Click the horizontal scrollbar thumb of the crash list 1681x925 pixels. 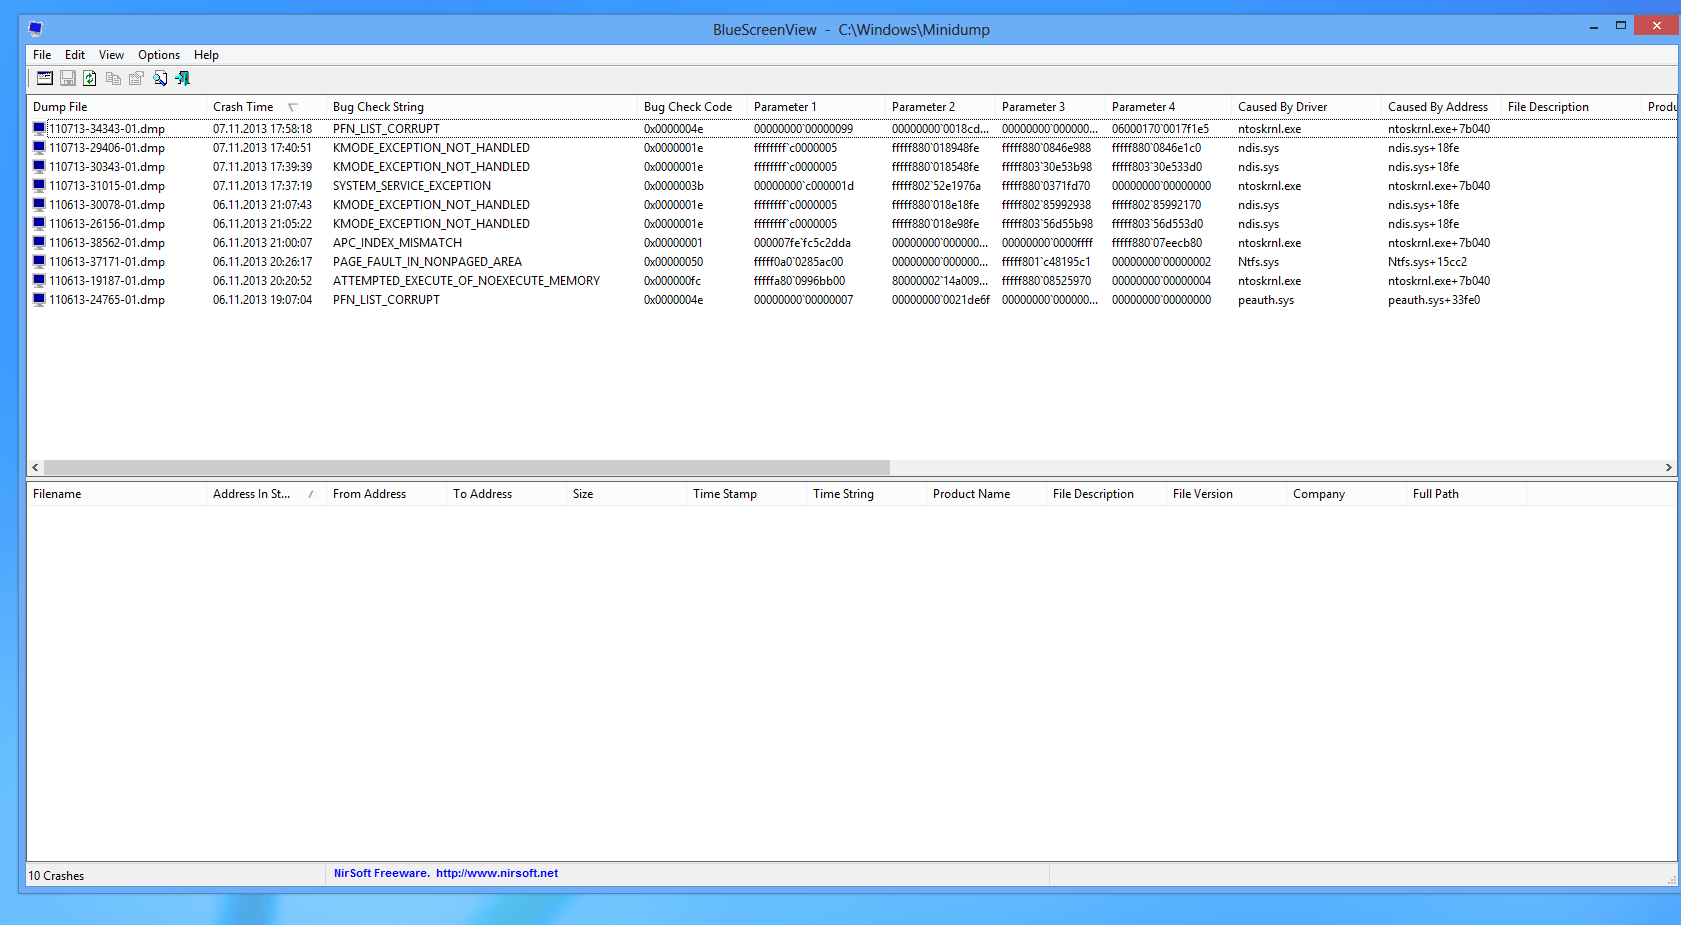point(467,467)
